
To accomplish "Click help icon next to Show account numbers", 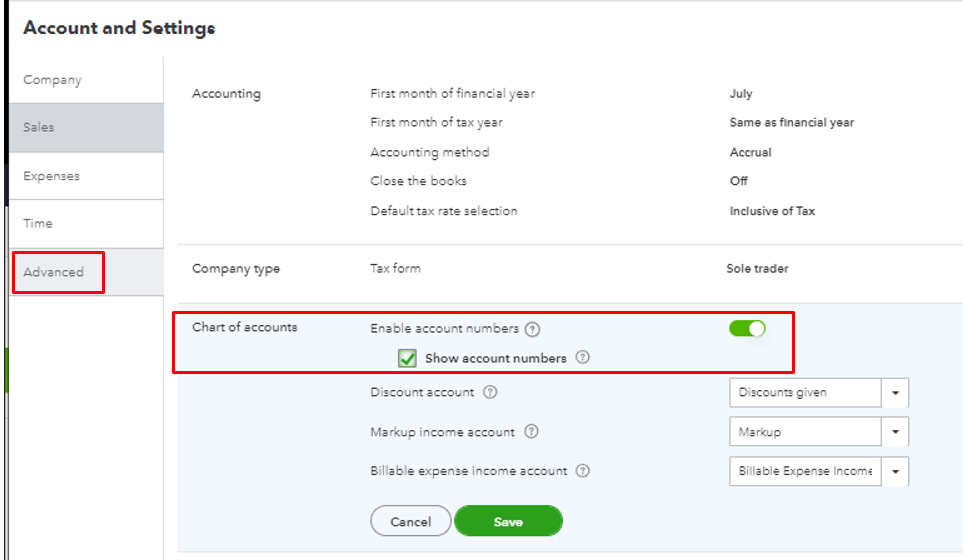I will tap(583, 358).
